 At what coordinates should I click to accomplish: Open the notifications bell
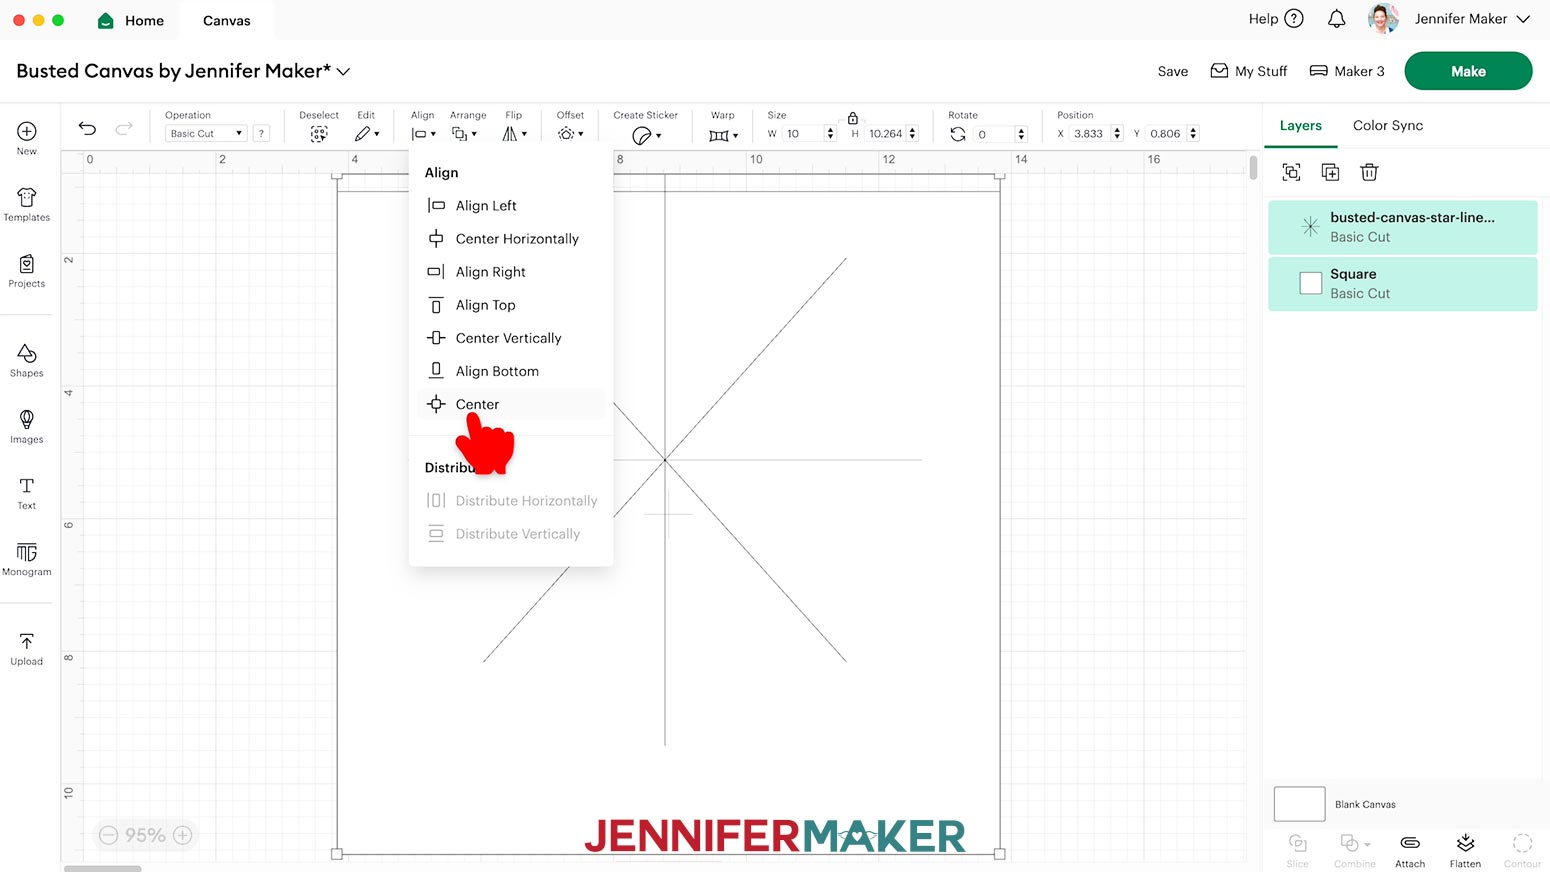(x=1336, y=19)
